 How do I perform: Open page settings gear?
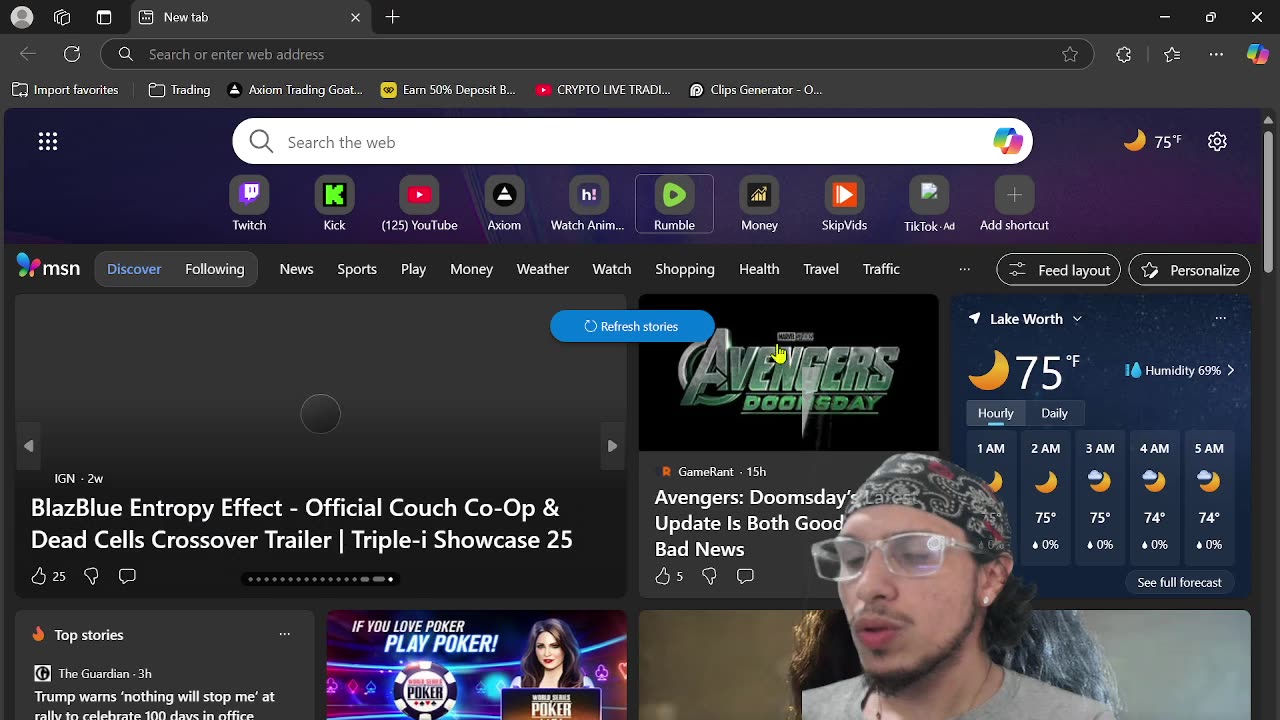pyautogui.click(x=1217, y=142)
